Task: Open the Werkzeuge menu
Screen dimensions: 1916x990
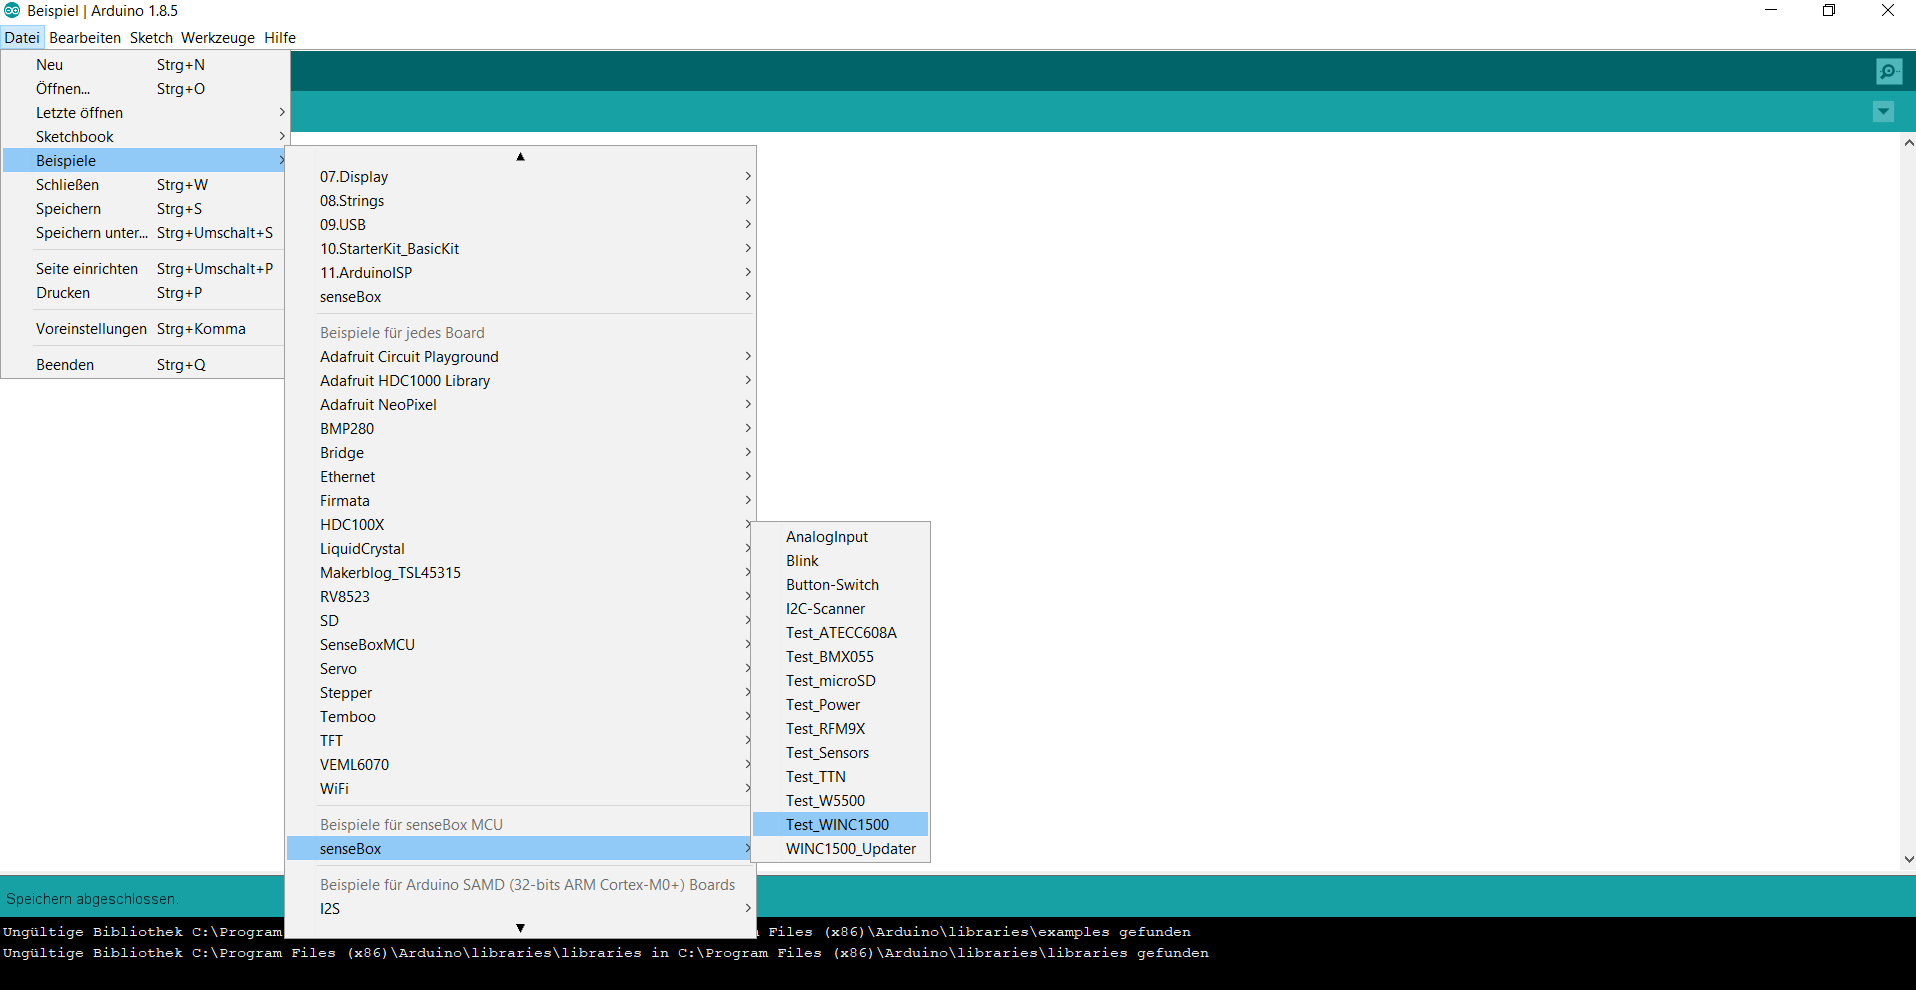Action: [x=218, y=38]
